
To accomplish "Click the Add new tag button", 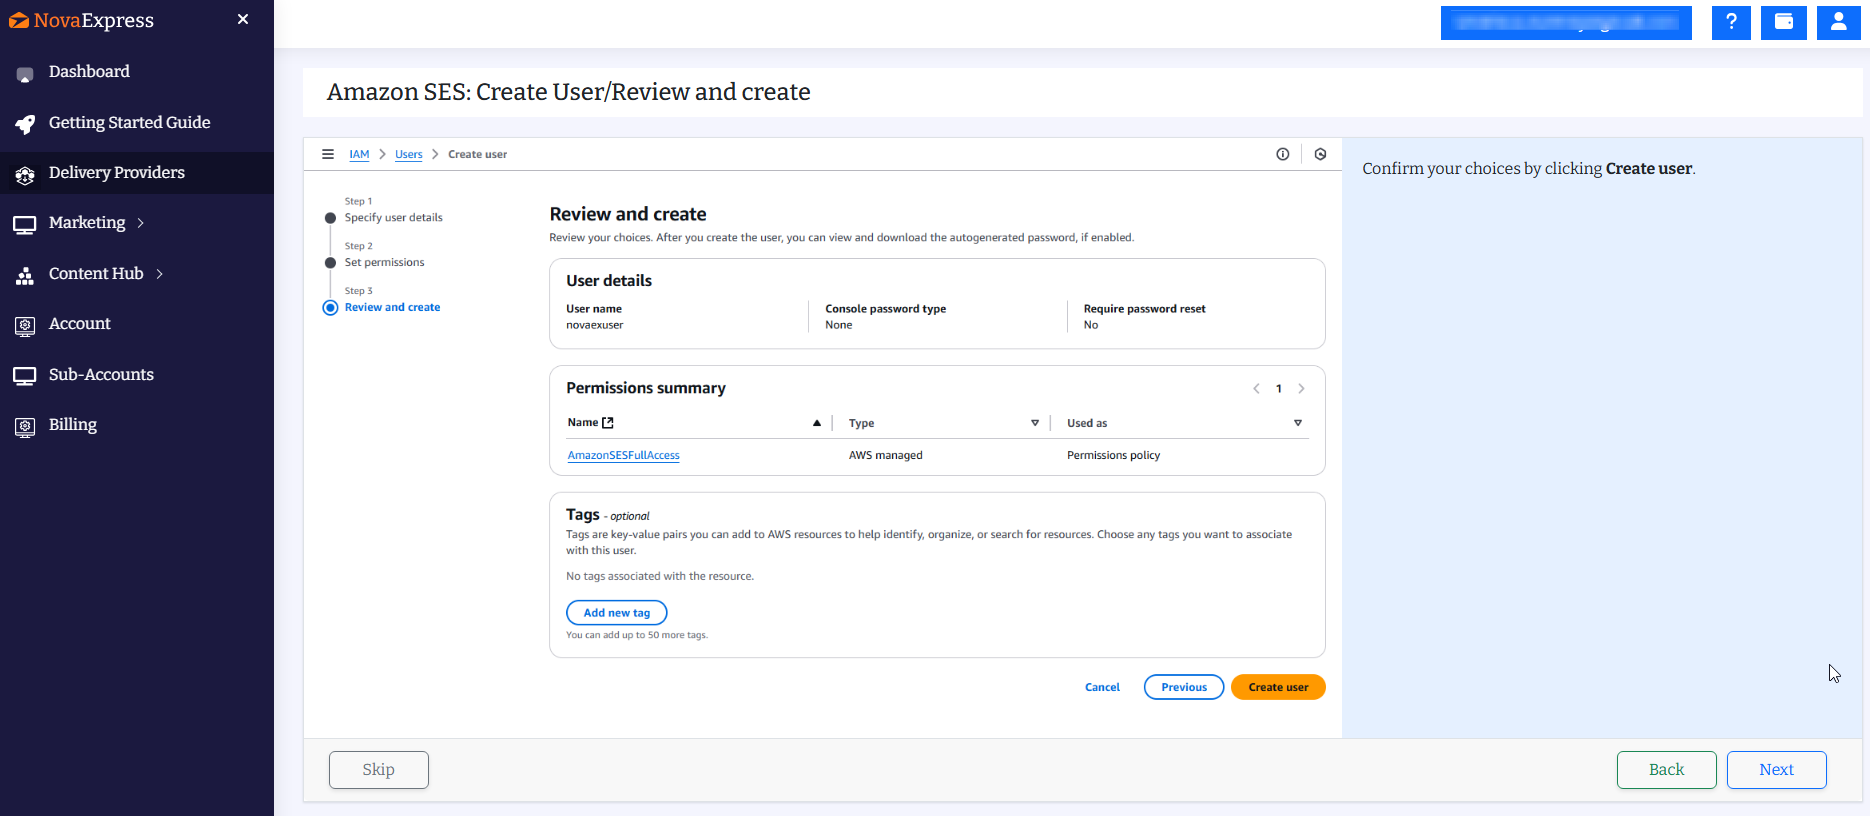I will [616, 613].
